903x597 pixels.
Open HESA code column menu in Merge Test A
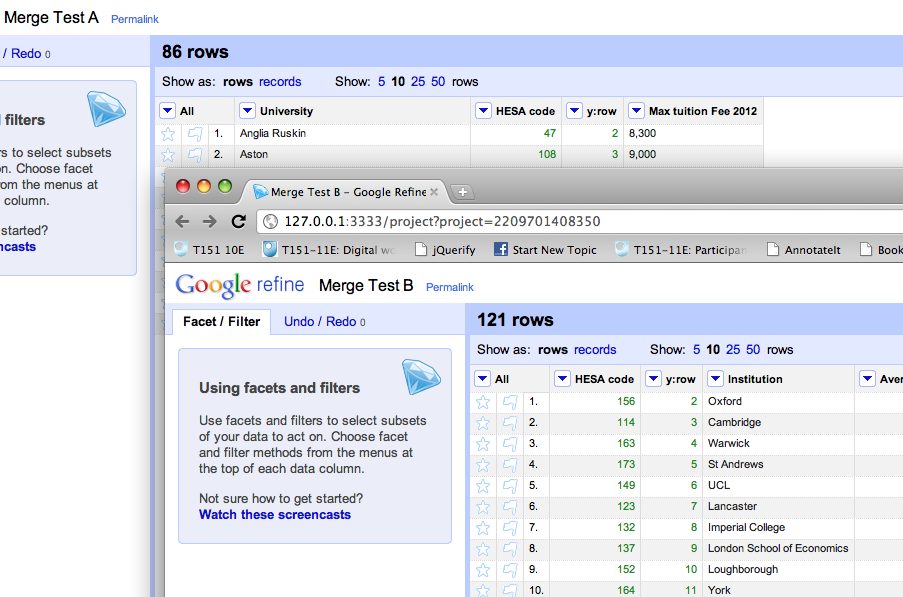tap(483, 111)
